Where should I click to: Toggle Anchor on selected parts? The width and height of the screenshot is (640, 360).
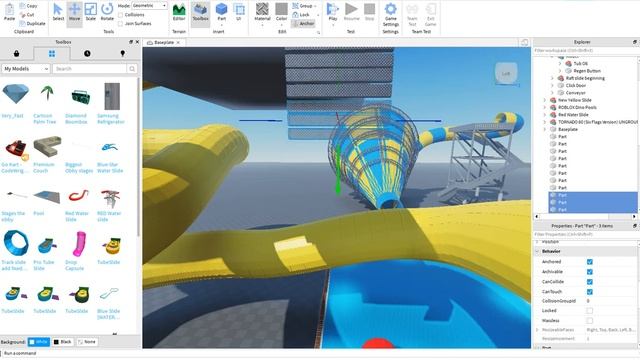pyautogui.click(x=303, y=23)
